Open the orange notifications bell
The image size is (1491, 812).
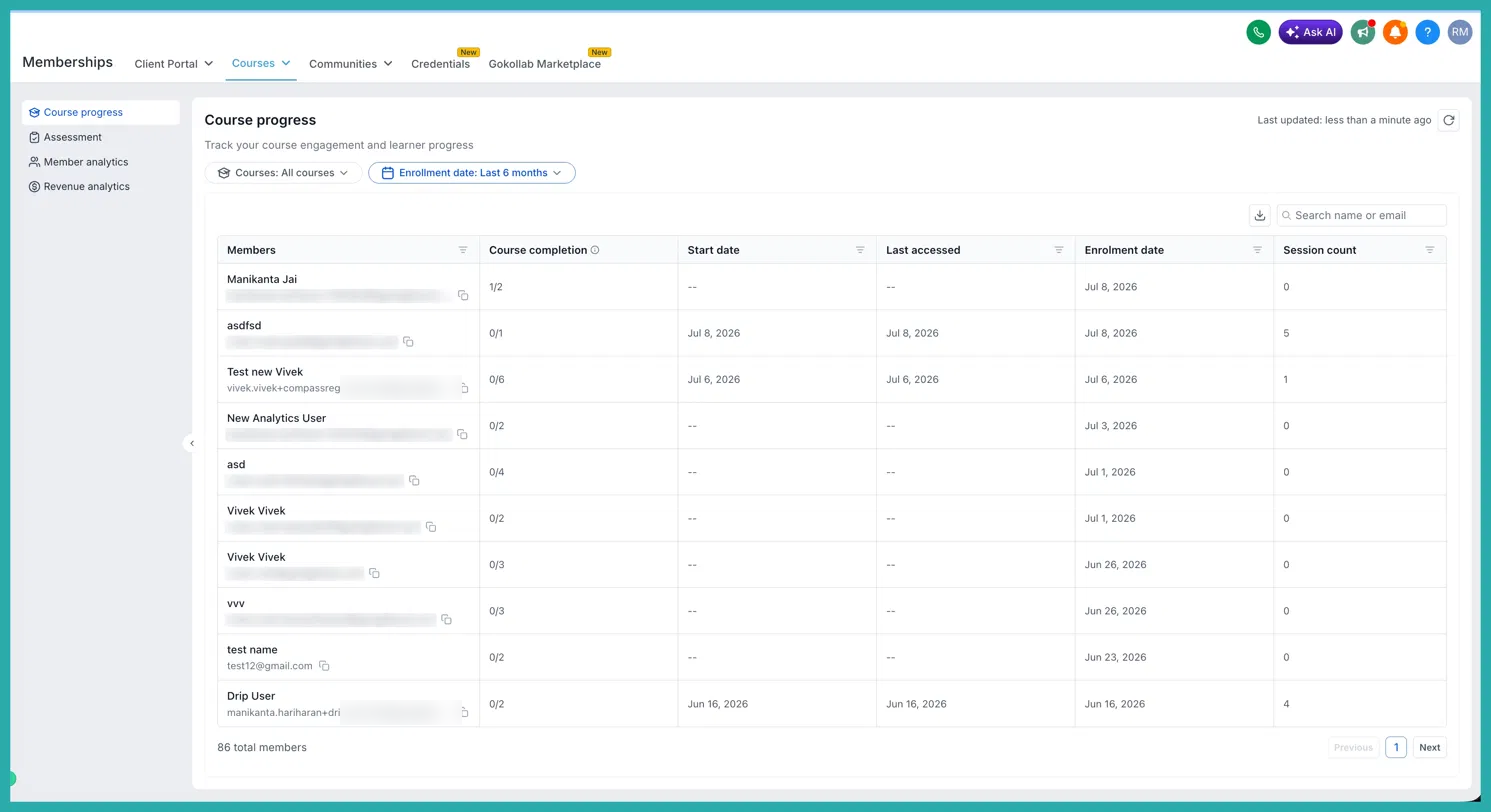click(1395, 32)
